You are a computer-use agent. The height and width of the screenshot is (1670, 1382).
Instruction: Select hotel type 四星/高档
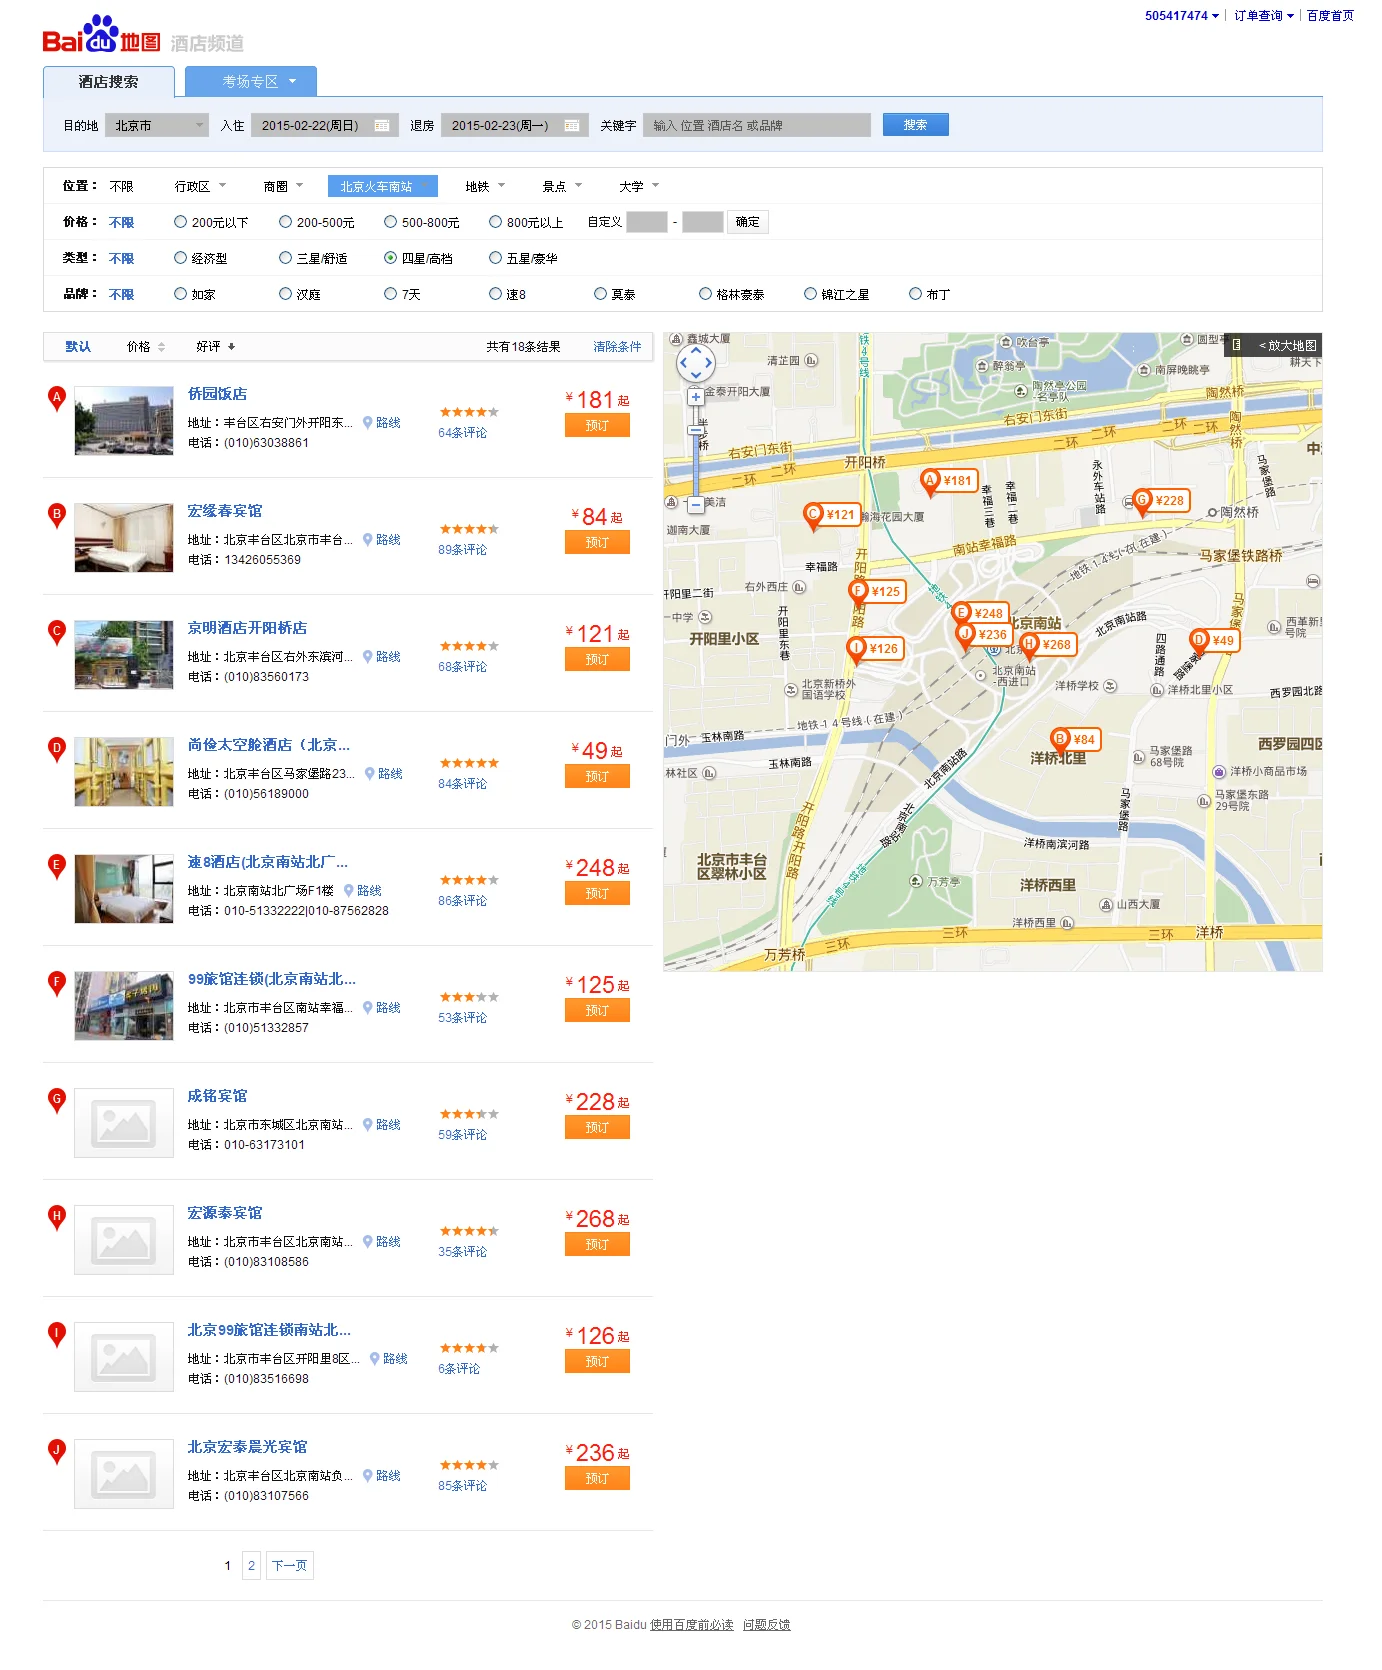[390, 258]
